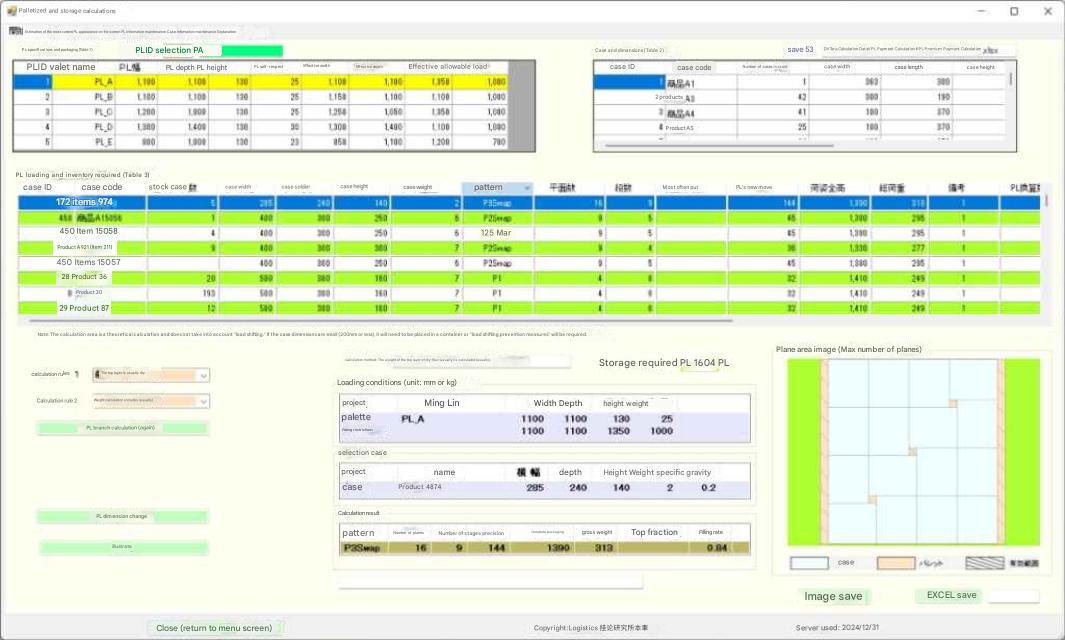Click the small menu strip icon below title bar
This screenshot has width=1065, height=640.
pos(15,31)
